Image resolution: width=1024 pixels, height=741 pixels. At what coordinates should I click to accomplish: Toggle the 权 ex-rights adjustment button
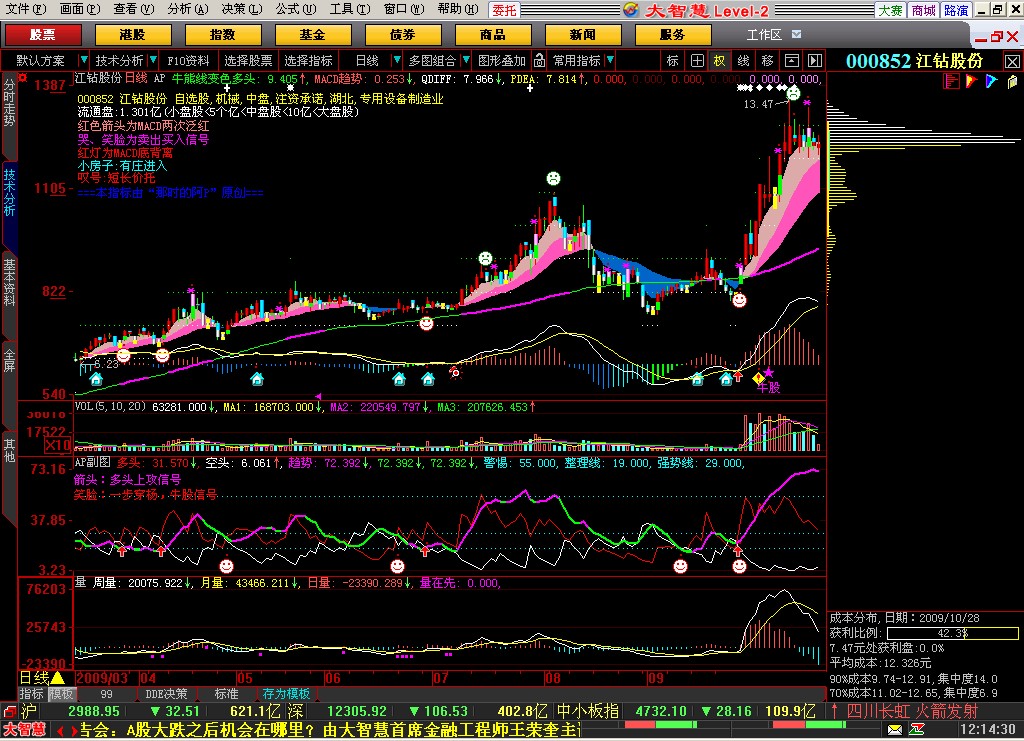point(720,61)
